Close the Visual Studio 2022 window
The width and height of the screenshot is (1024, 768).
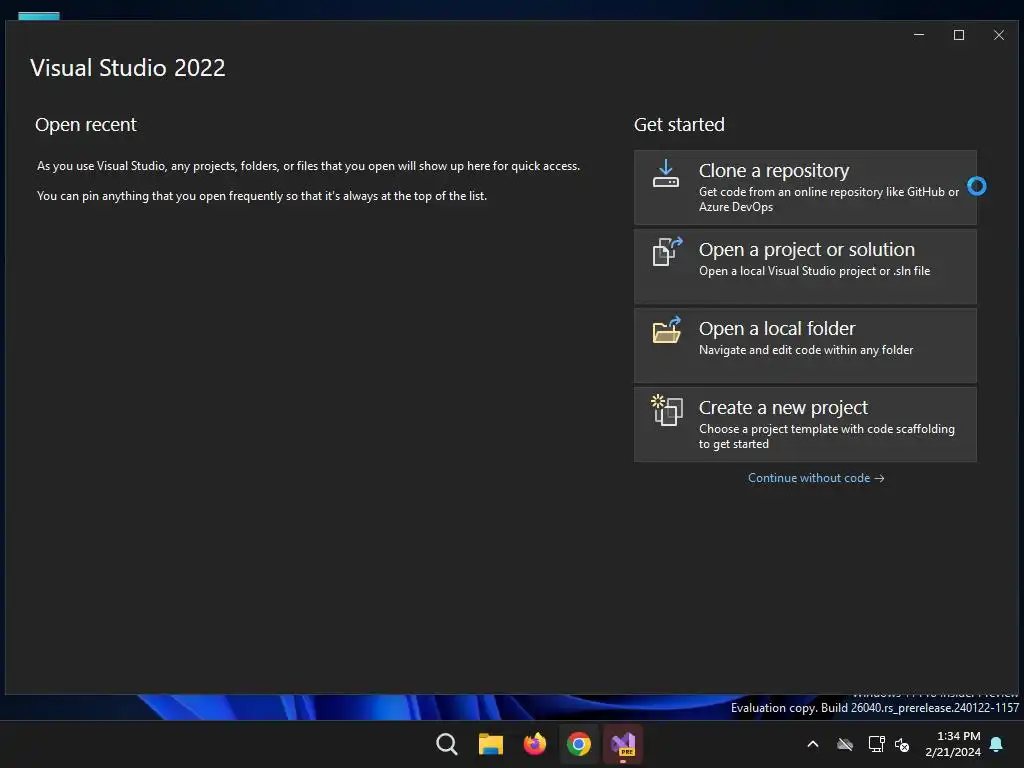tap(999, 35)
